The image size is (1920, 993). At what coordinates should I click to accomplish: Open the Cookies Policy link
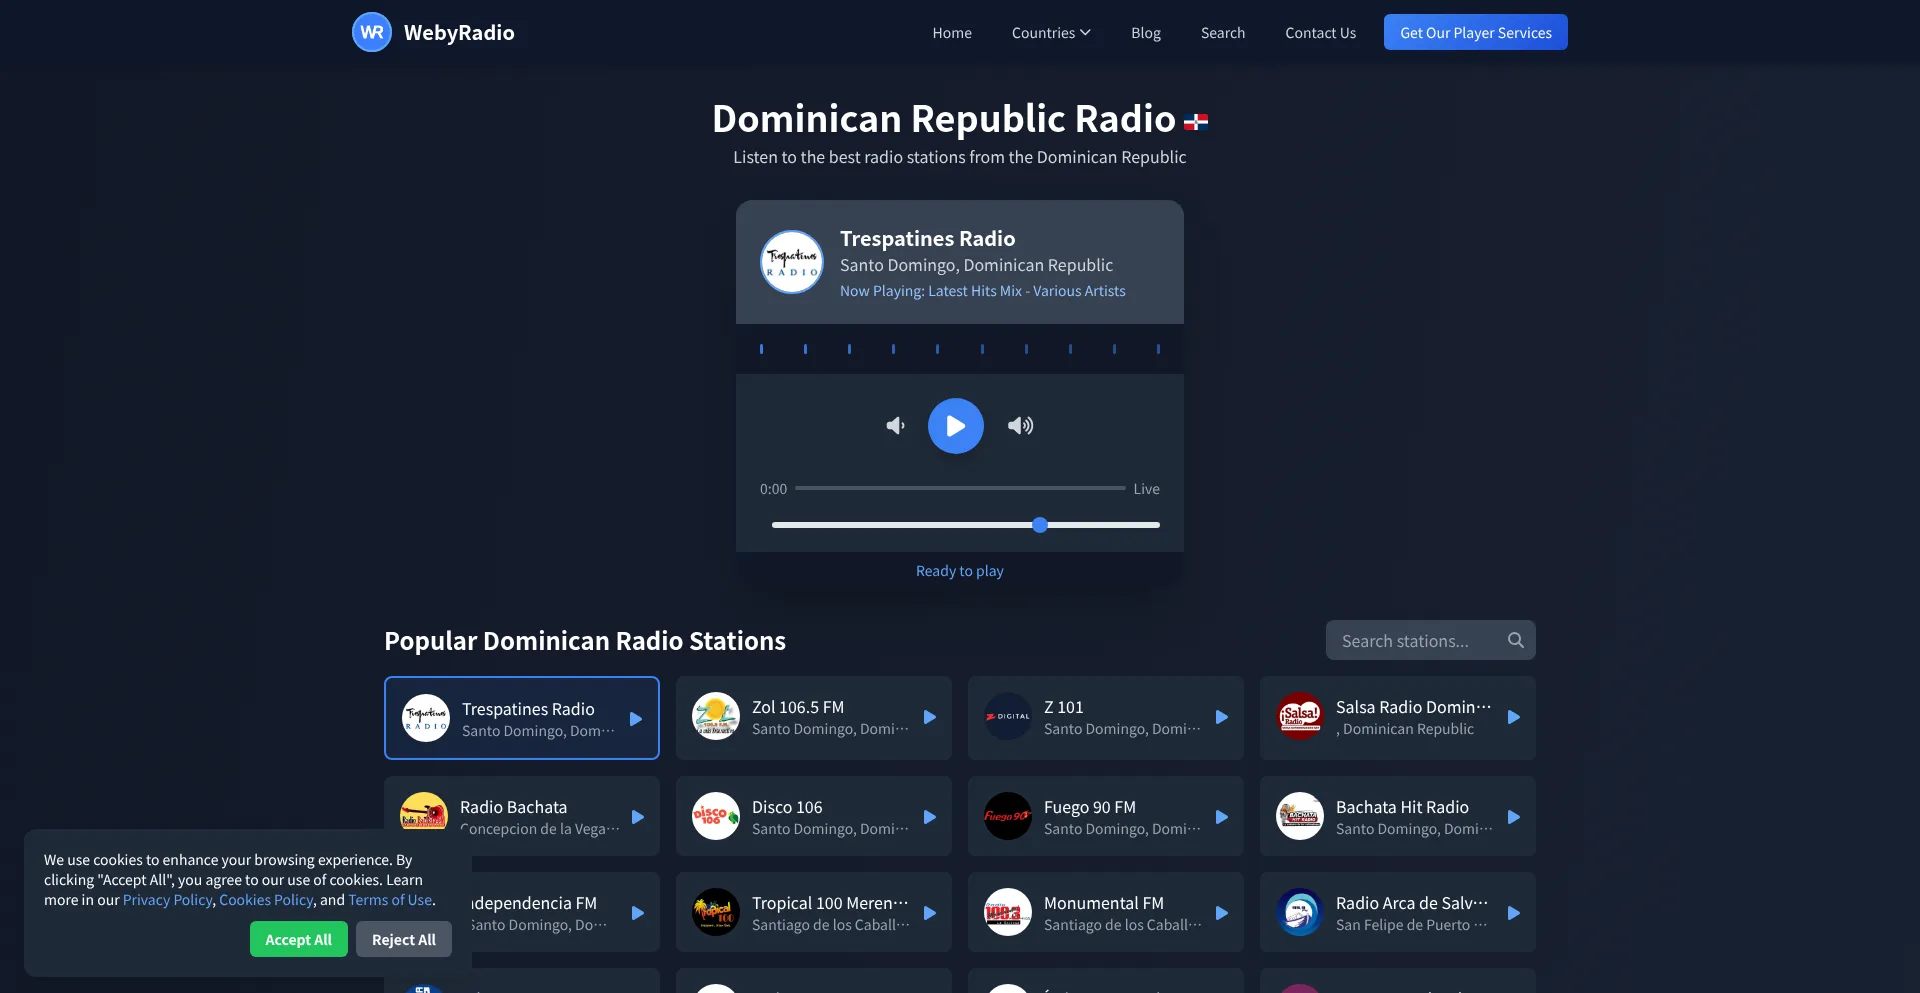coord(266,900)
